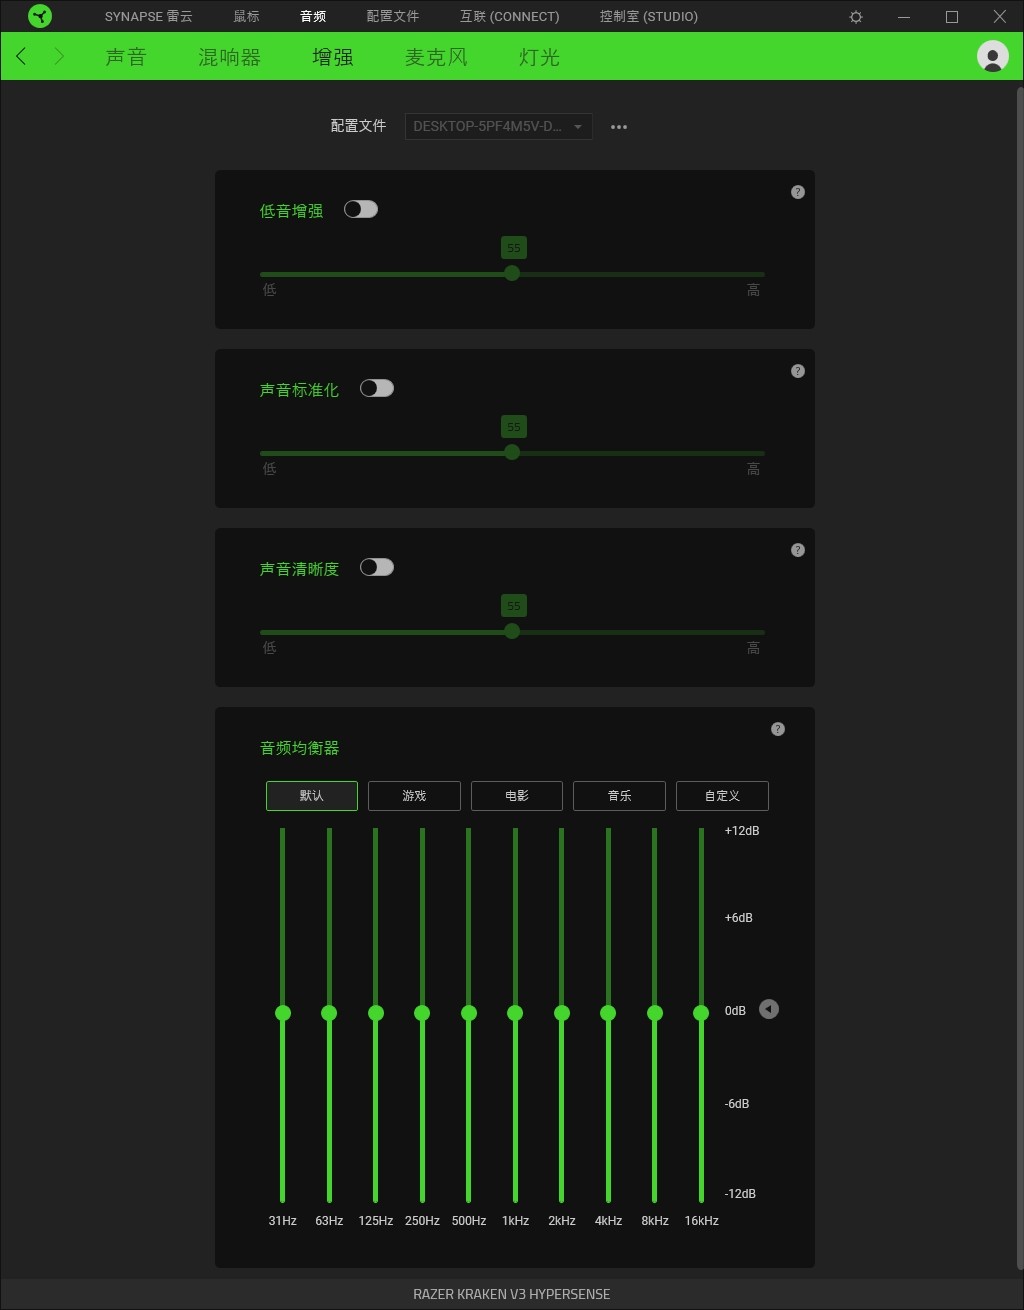The image size is (1024, 1310).
Task: Switch to the 灯光 sub-tab
Action: coord(539,57)
